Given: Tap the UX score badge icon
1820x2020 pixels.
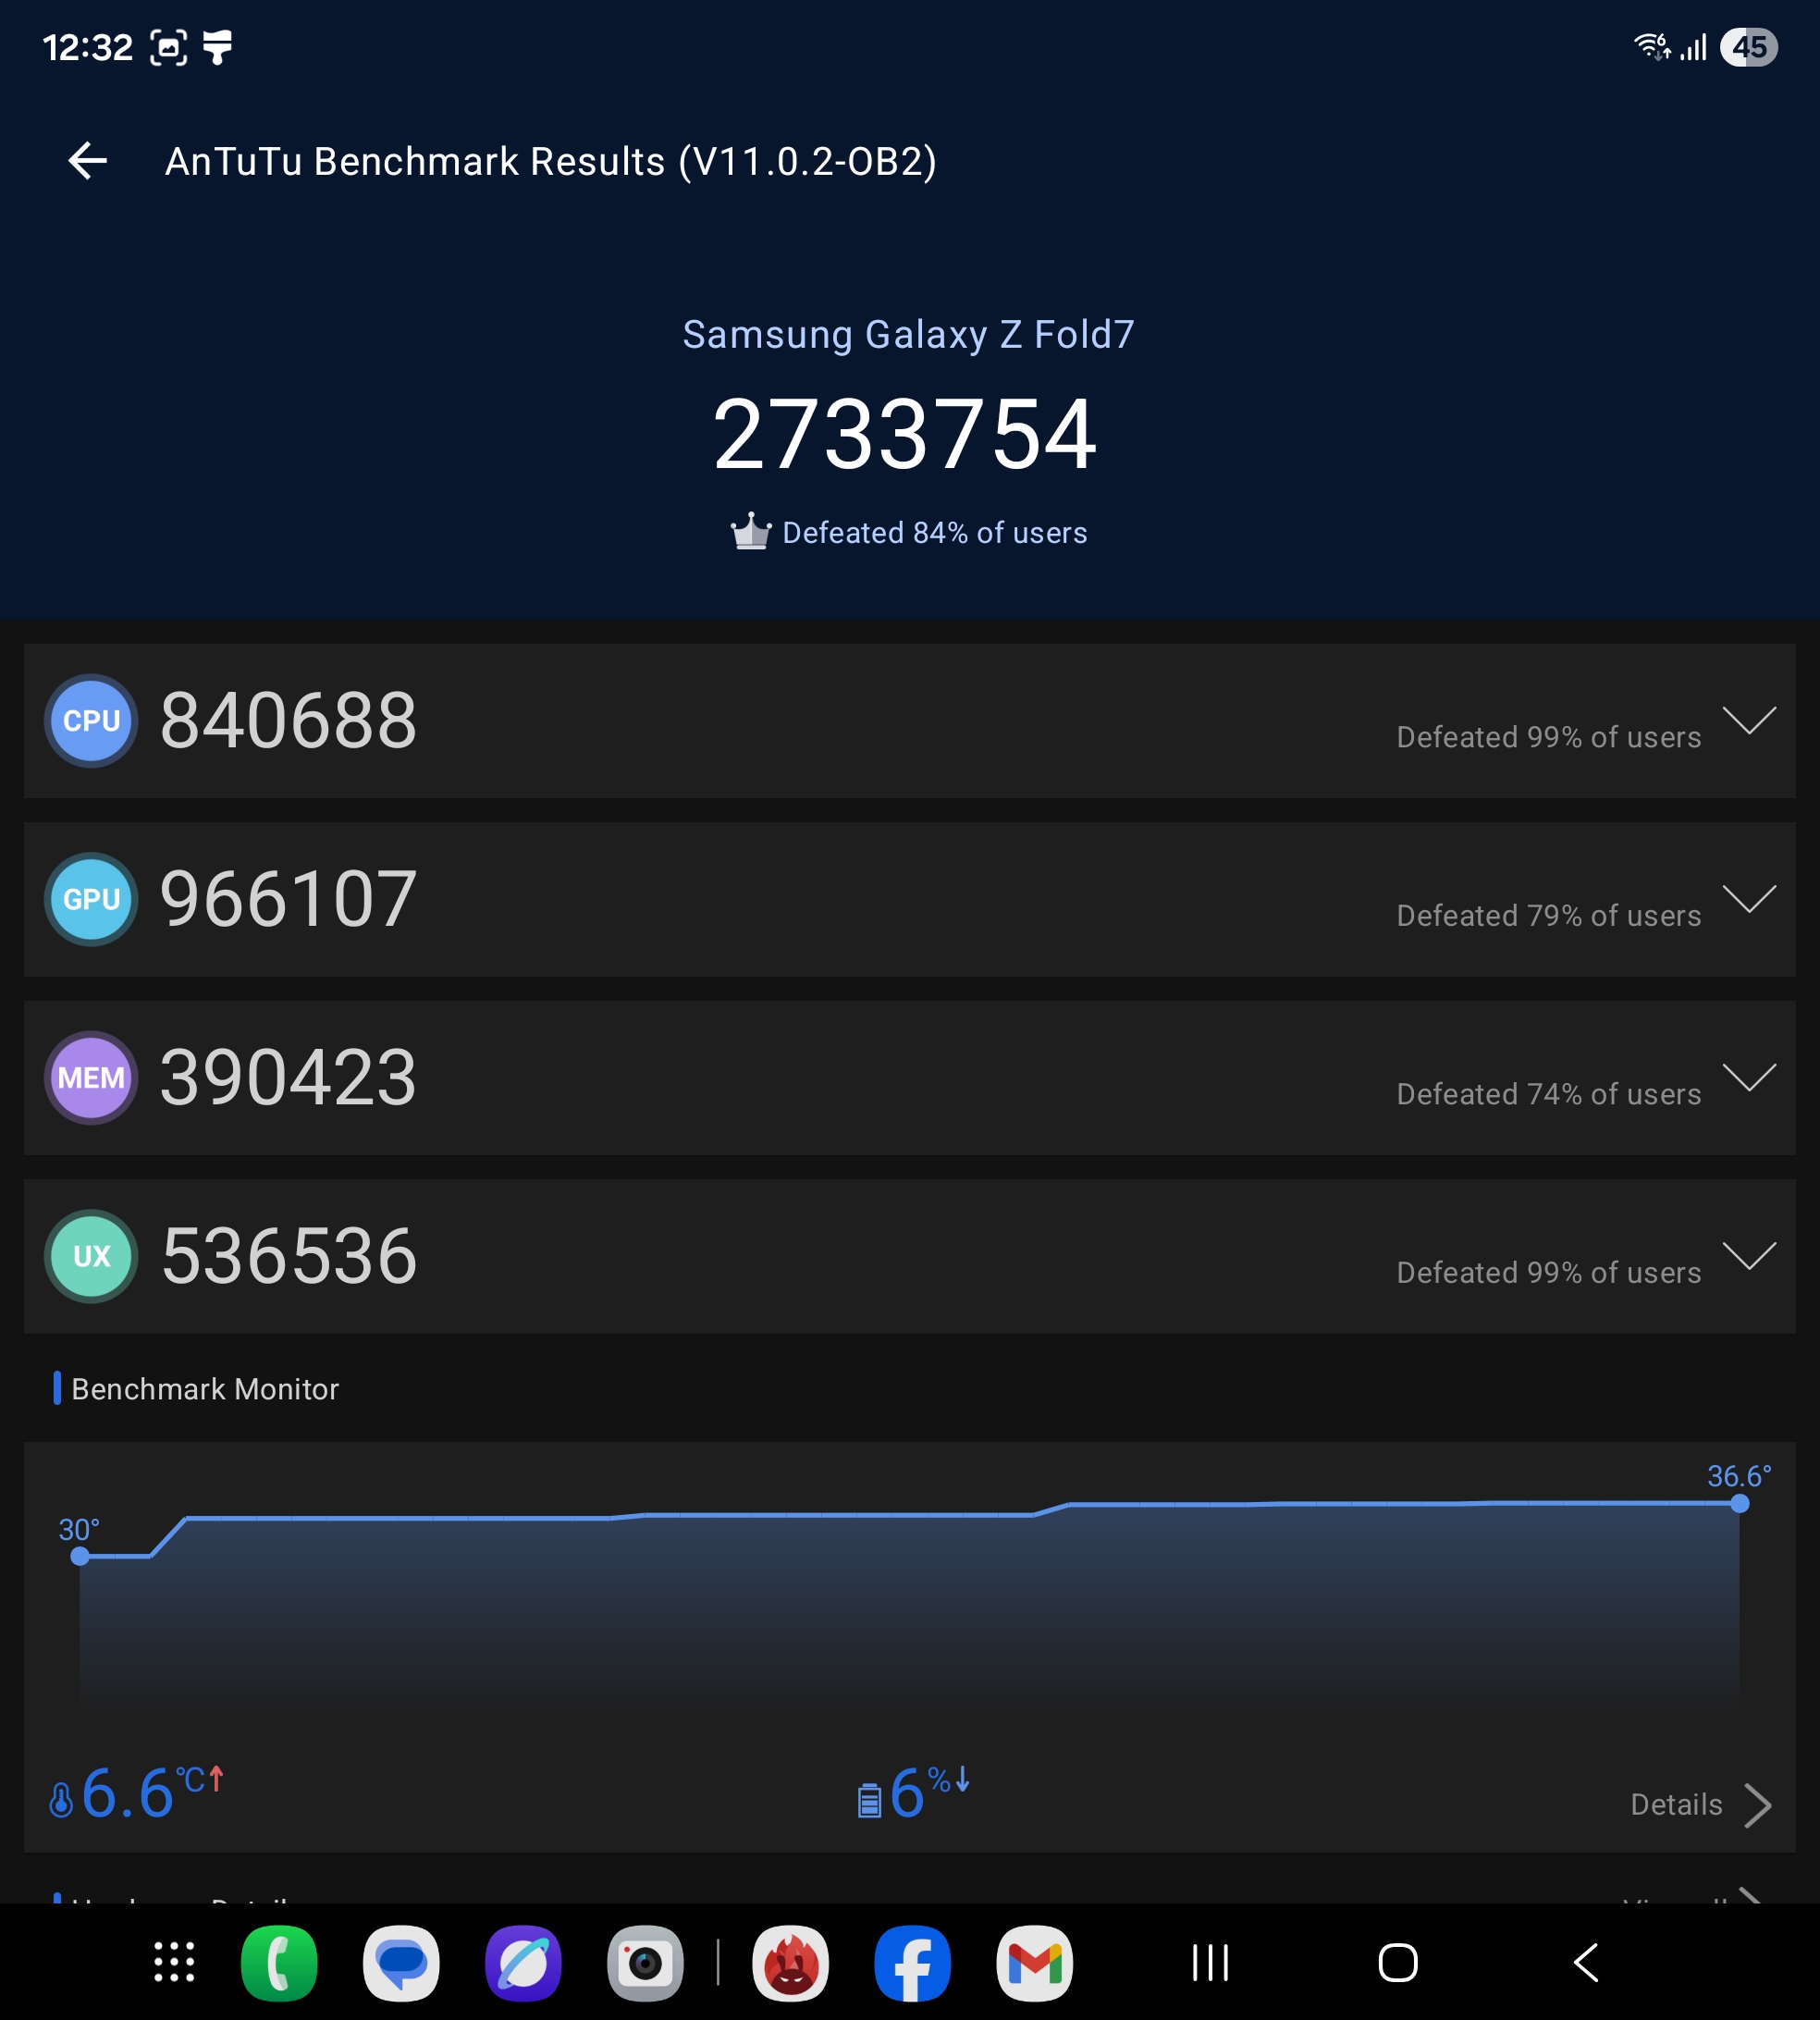Looking at the screenshot, I should point(91,1256).
